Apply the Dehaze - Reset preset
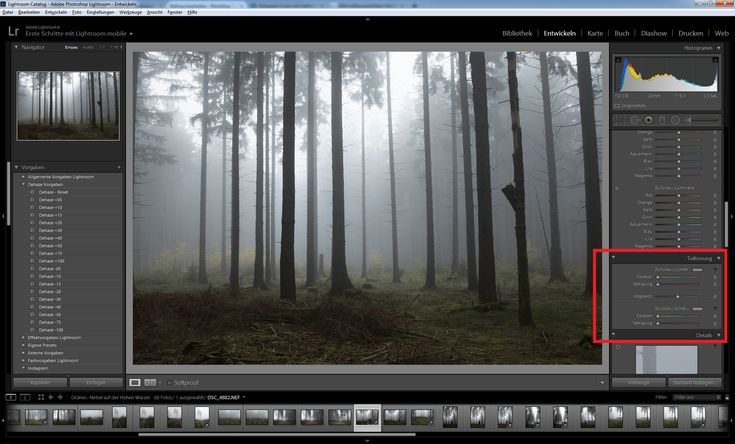This screenshot has width=735, height=444. [53, 192]
